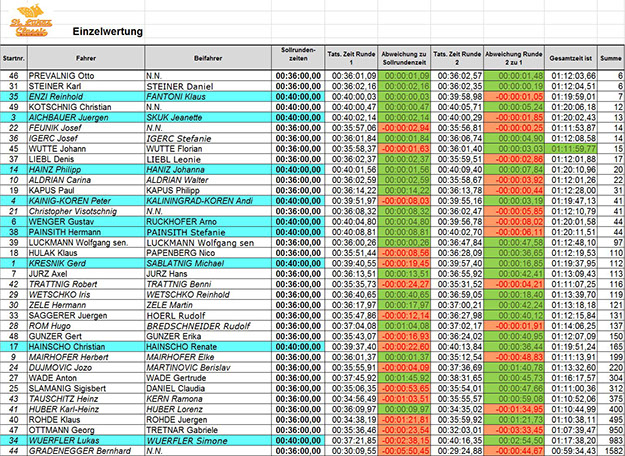Image resolution: width=625 pixels, height=456 pixels.
Task: Click the Sollrundenzeiten column header
Action: [x=298, y=54]
